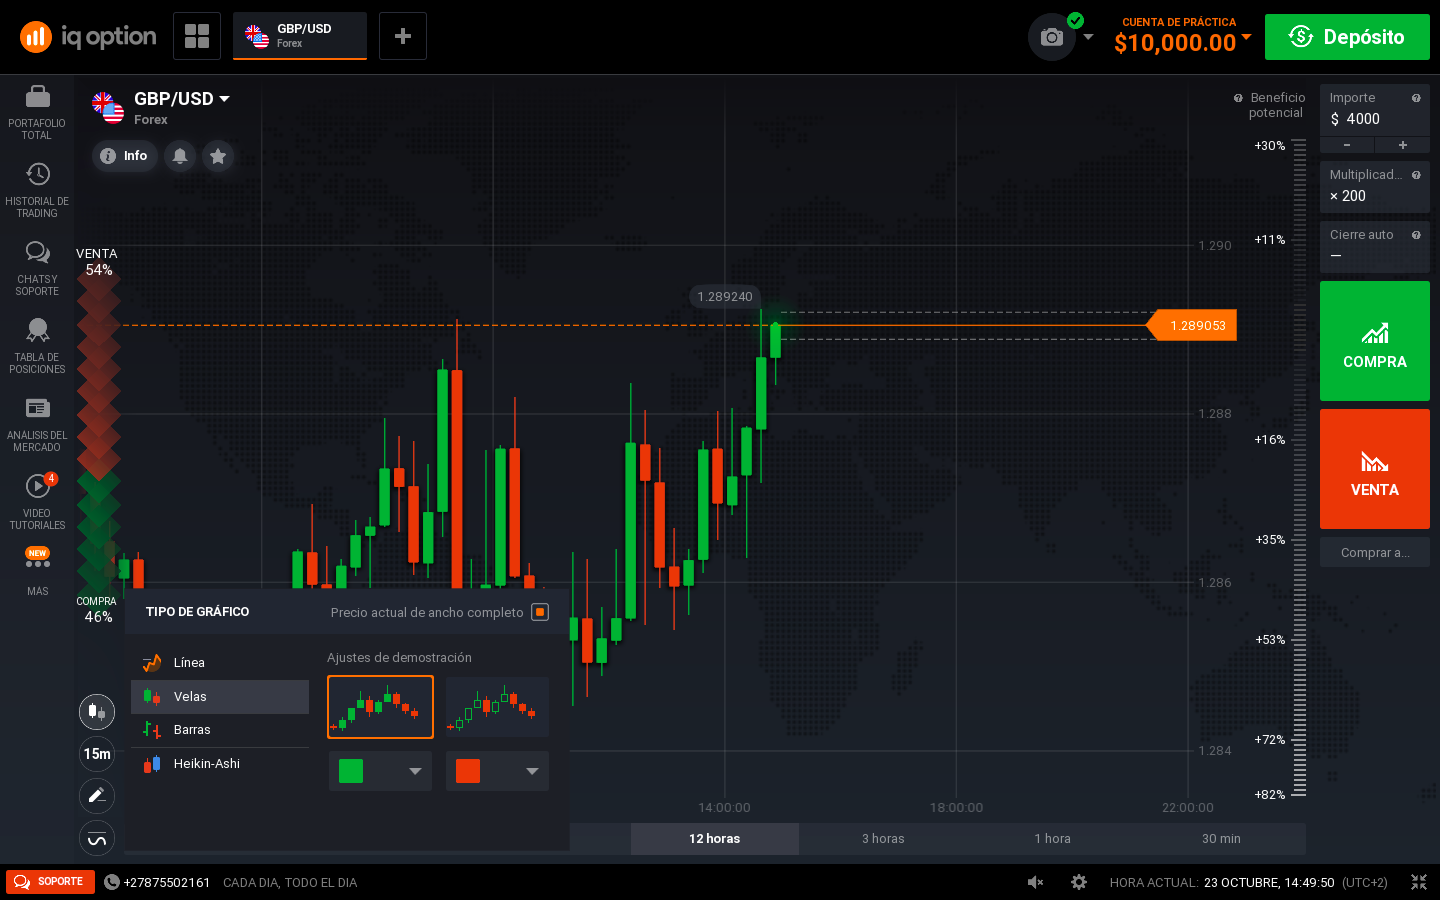The width and height of the screenshot is (1440, 900).
Task: Open the Multiplicador × 200 selector
Action: [1375, 187]
